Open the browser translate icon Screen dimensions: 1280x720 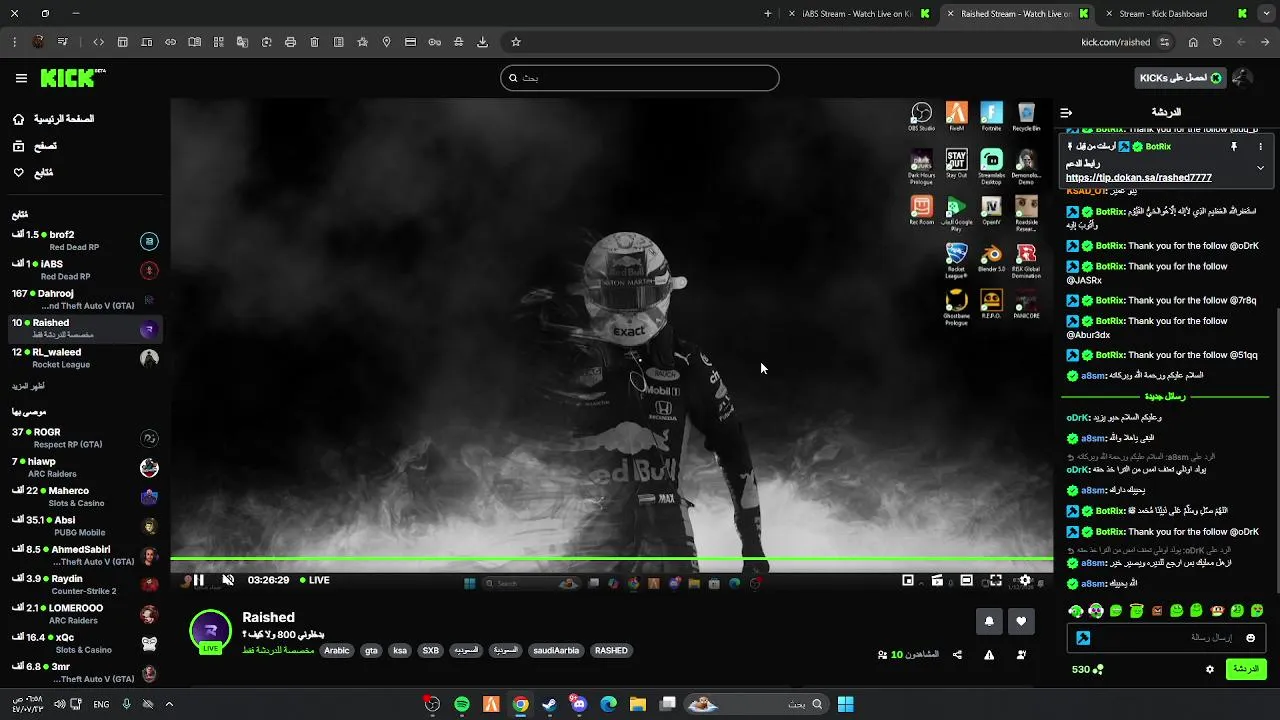click(x=242, y=42)
